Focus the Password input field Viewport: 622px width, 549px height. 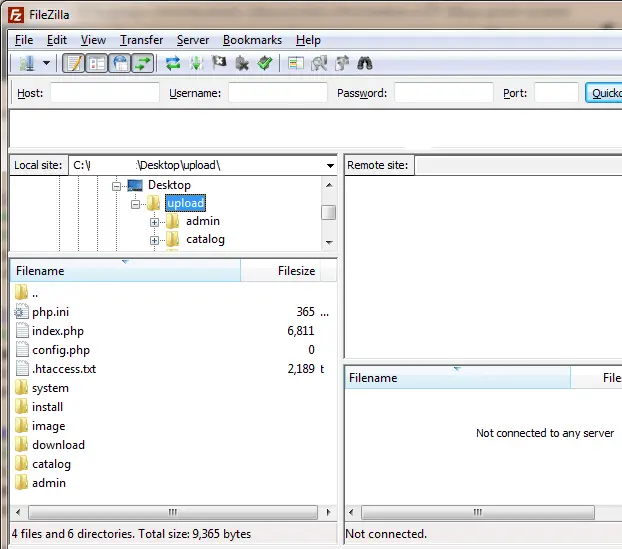[444, 92]
